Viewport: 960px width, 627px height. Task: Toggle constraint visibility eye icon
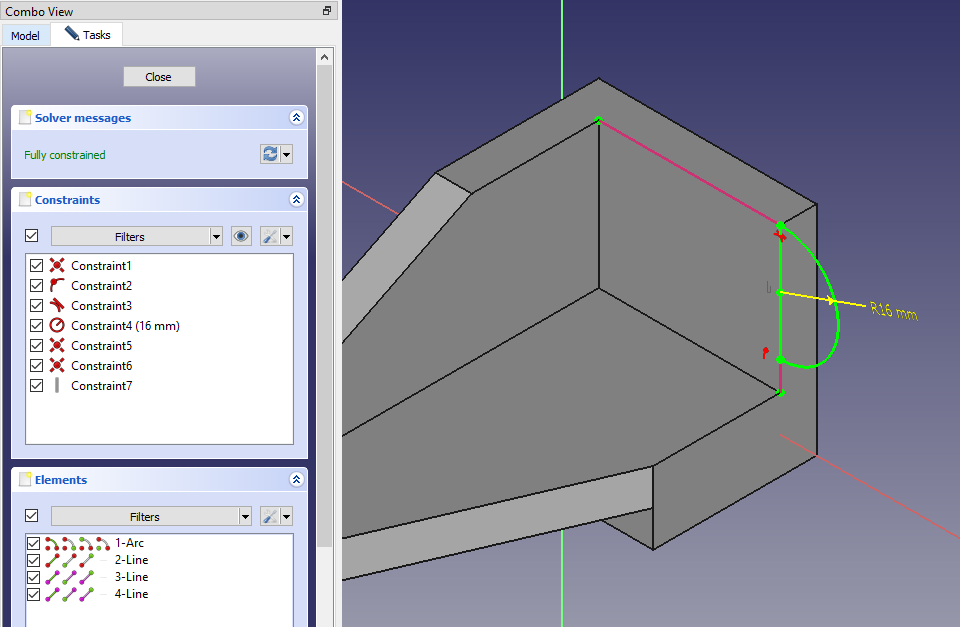pyautogui.click(x=241, y=237)
